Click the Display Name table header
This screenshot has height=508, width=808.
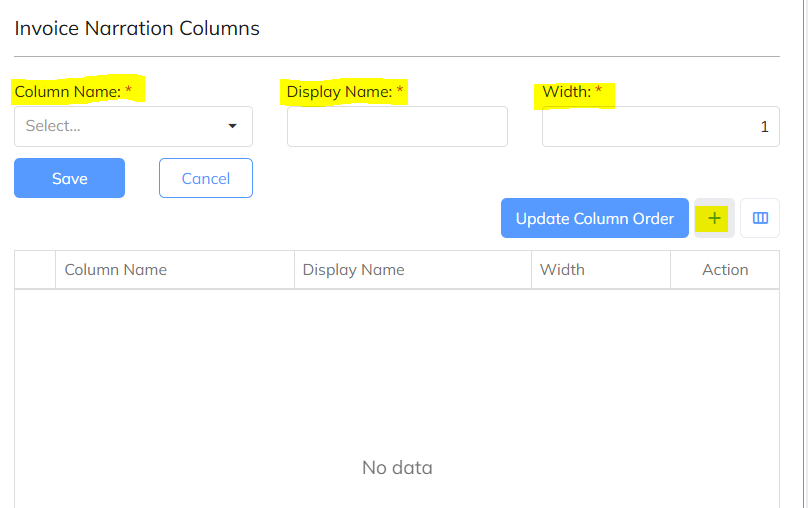(353, 269)
